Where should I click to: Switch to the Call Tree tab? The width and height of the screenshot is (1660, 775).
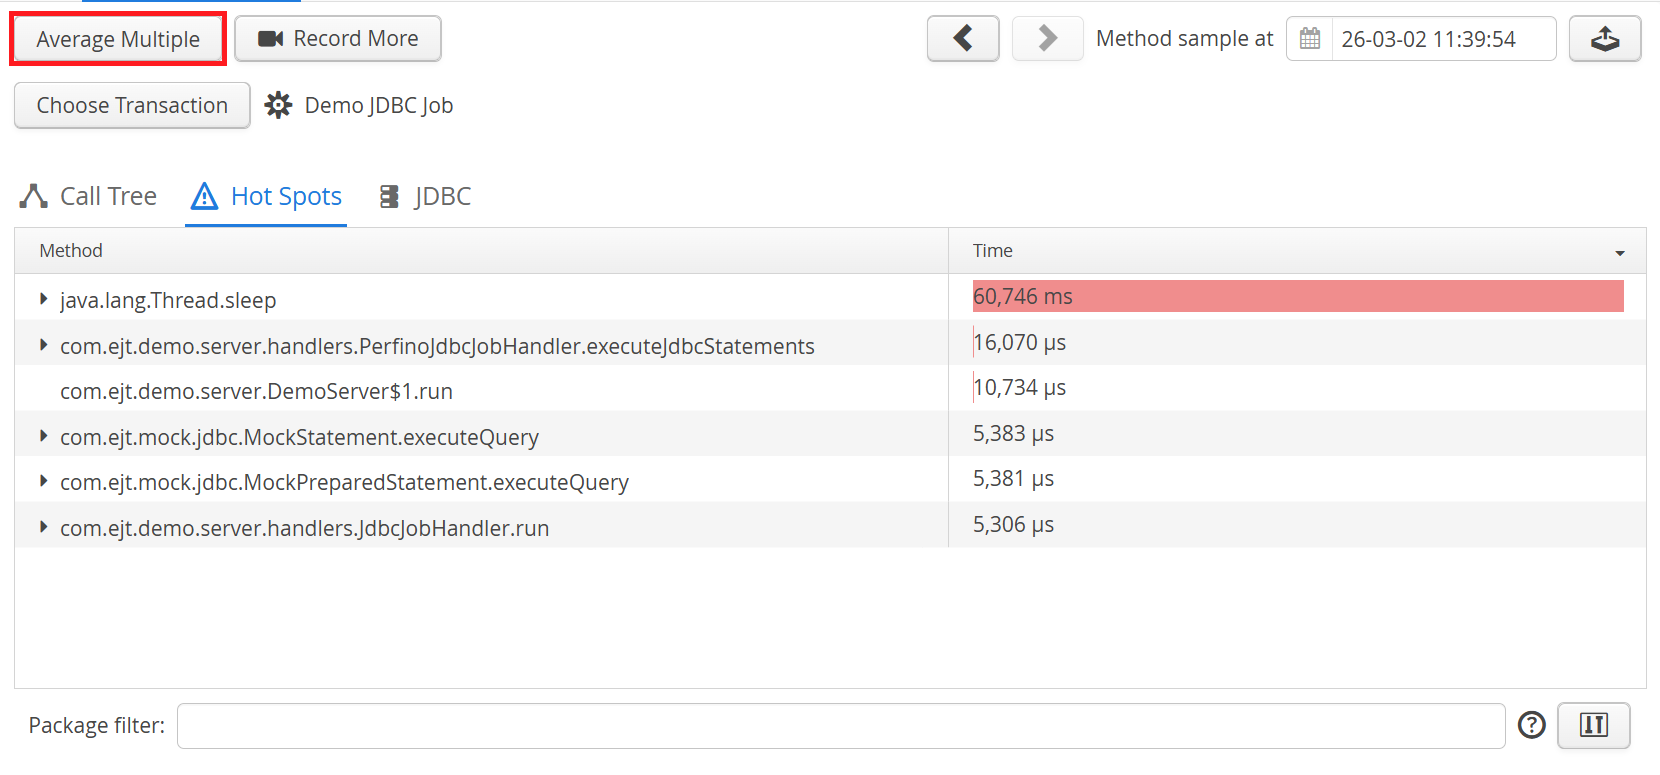(89, 196)
